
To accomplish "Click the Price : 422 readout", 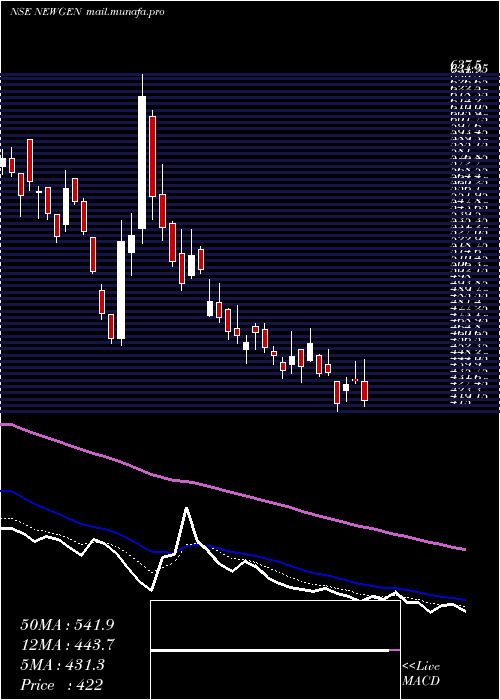I will coord(62,685).
